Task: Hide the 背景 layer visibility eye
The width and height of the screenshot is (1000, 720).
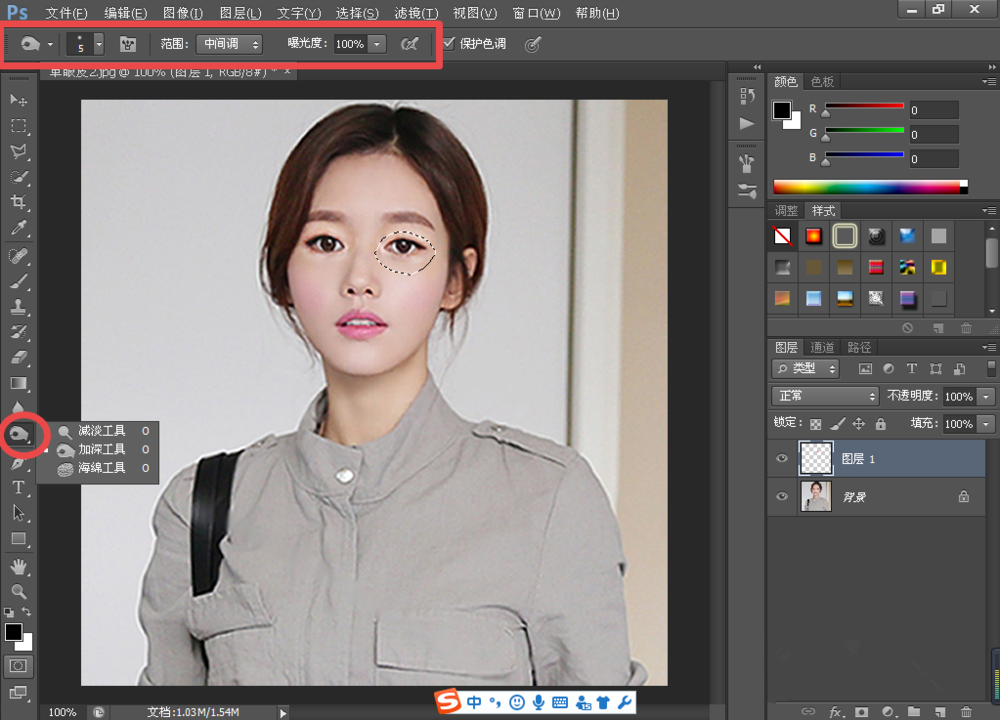Action: tap(782, 496)
